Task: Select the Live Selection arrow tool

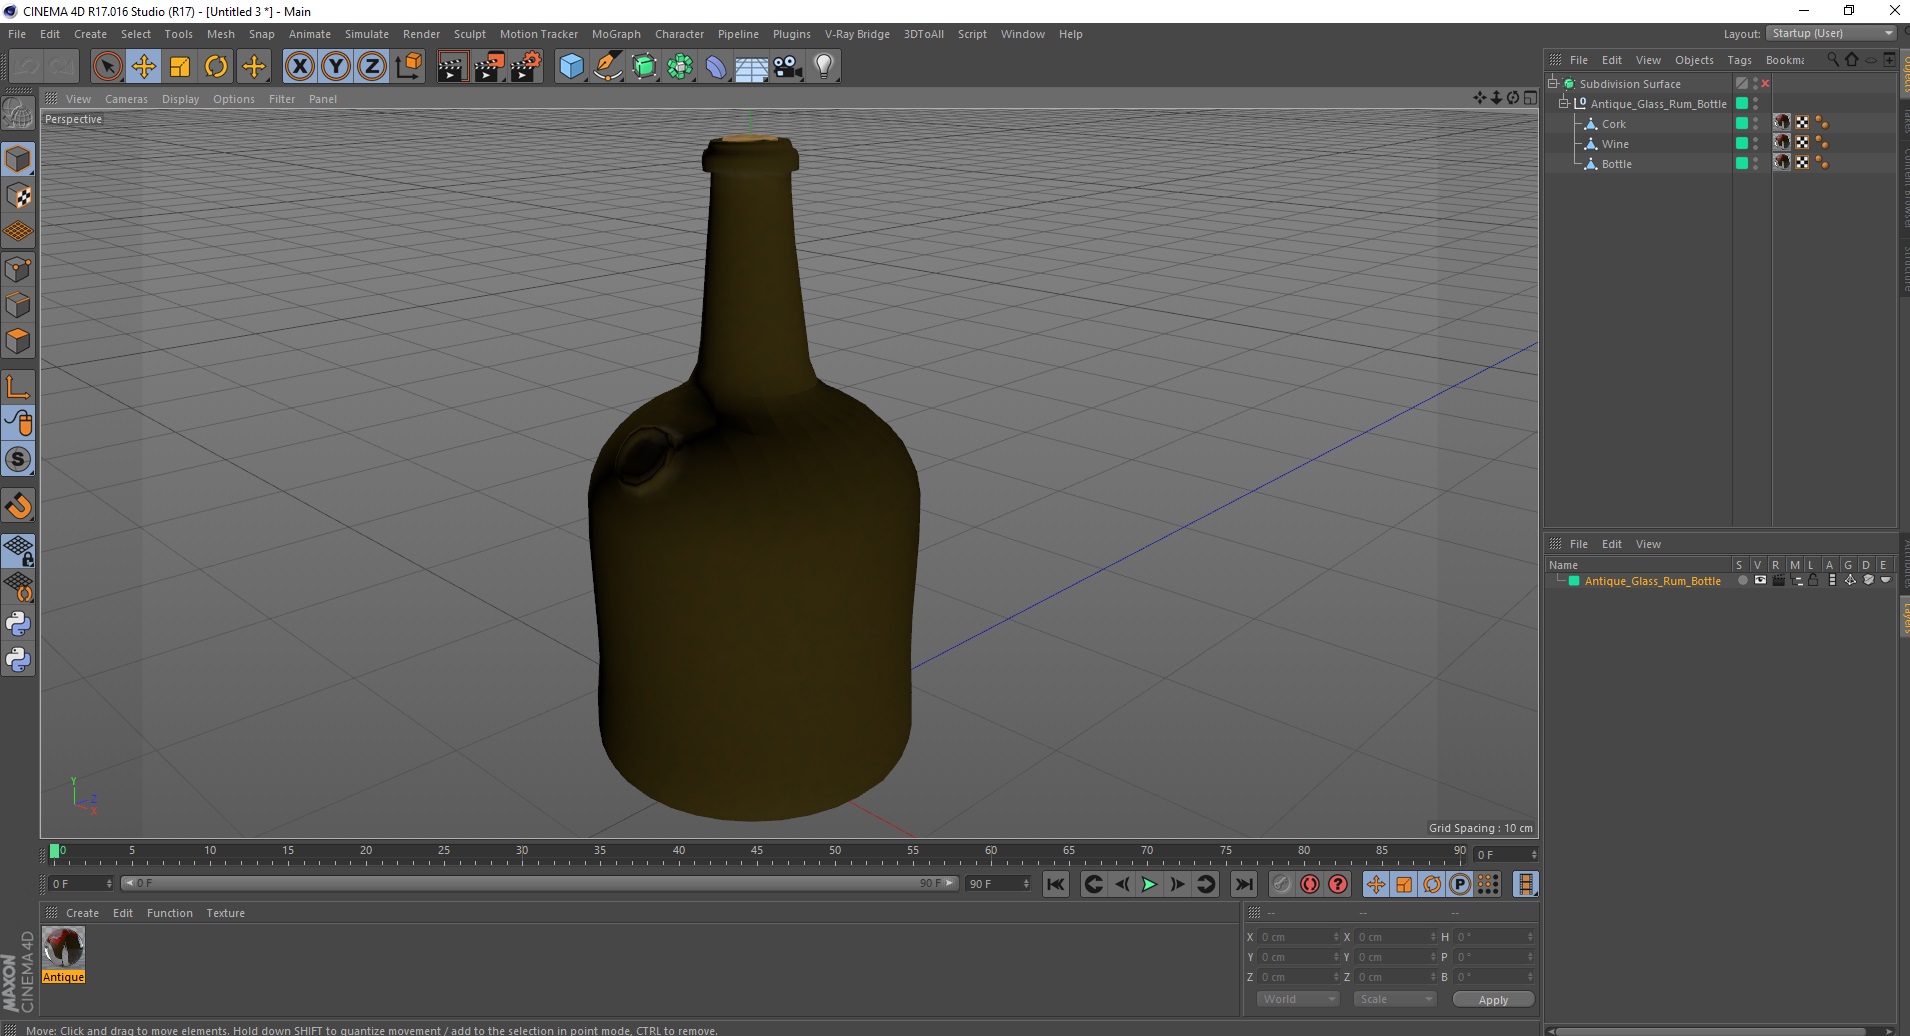Action: [107, 67]
